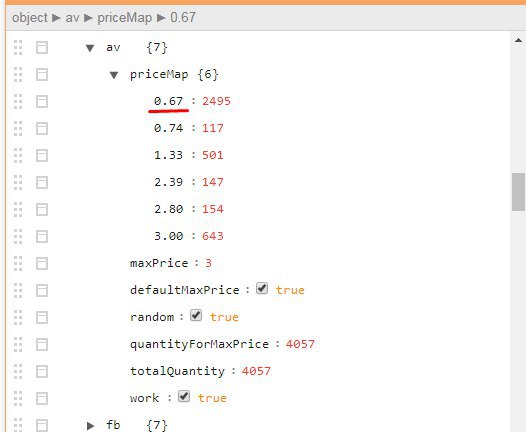Open context menu icon on 3.00 row
526x432 pixels.
(x=42, y=236)
